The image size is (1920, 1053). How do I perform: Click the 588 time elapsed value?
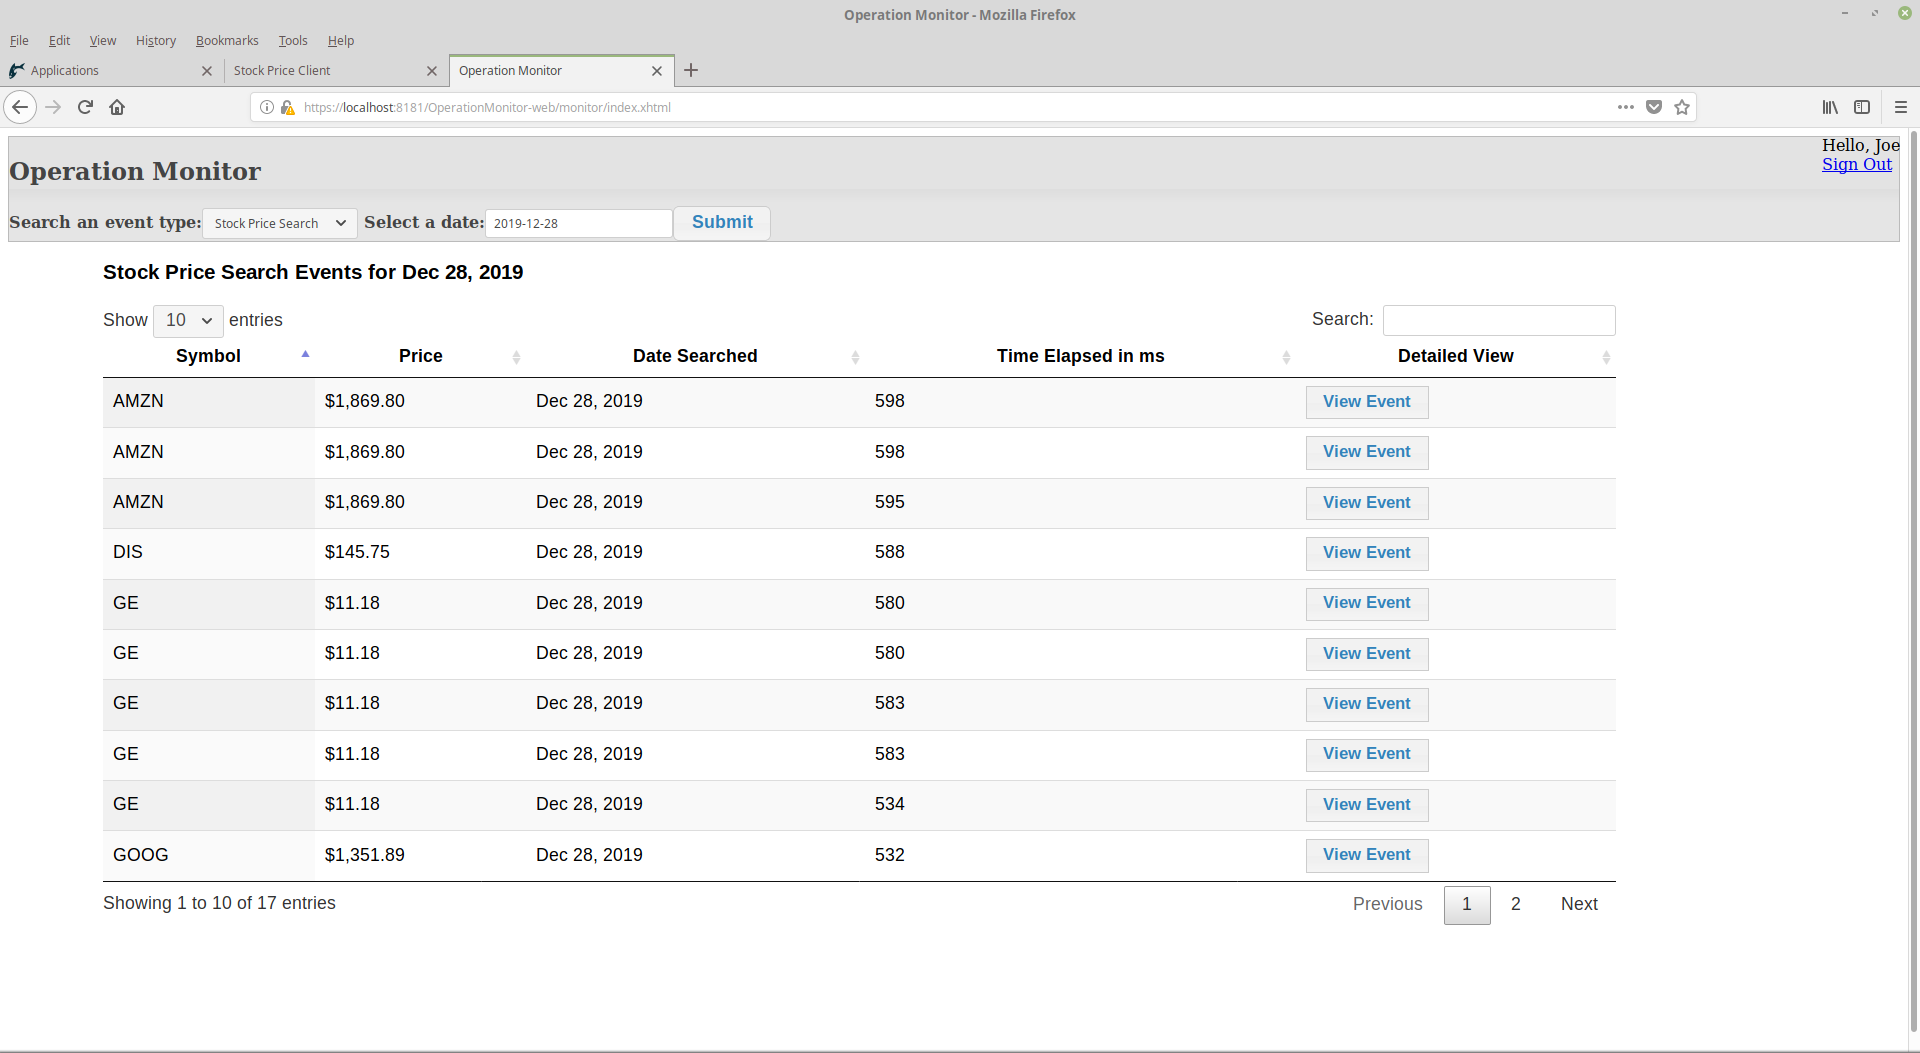[x=889, y=552]
